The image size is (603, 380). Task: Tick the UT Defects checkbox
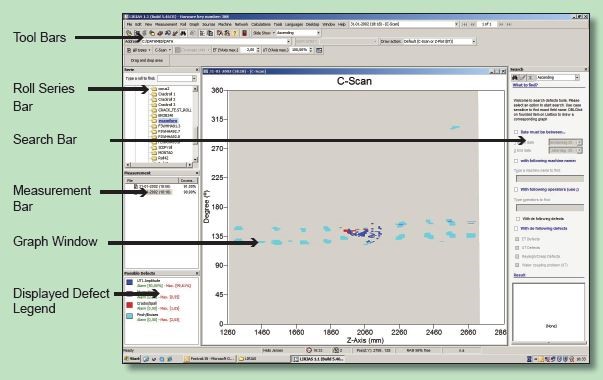click(x=517, y=248)
